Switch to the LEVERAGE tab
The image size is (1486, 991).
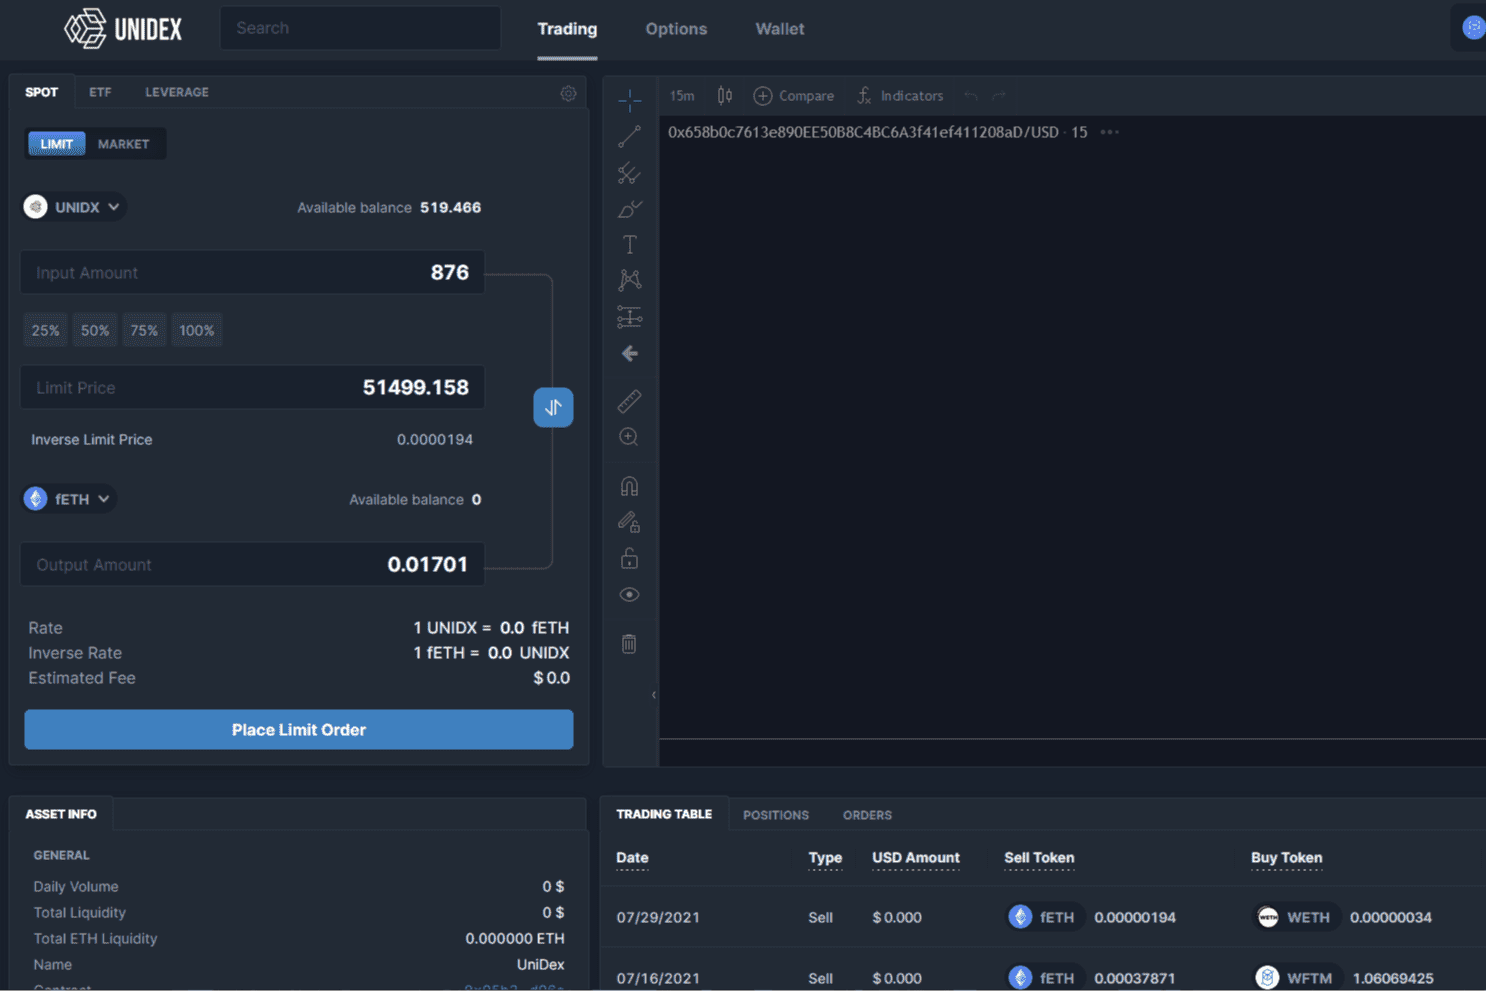click(x=176, y=91)
